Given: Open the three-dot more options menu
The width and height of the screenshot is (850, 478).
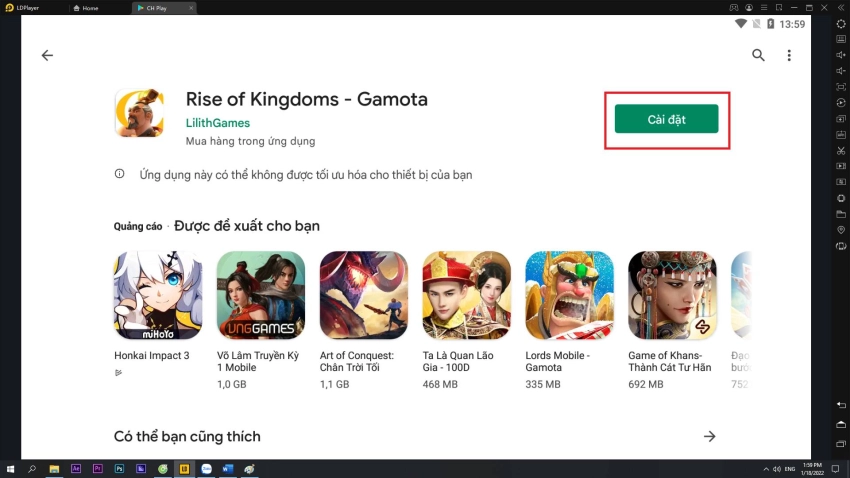Looking at the screenshot, I should [789, 56].
